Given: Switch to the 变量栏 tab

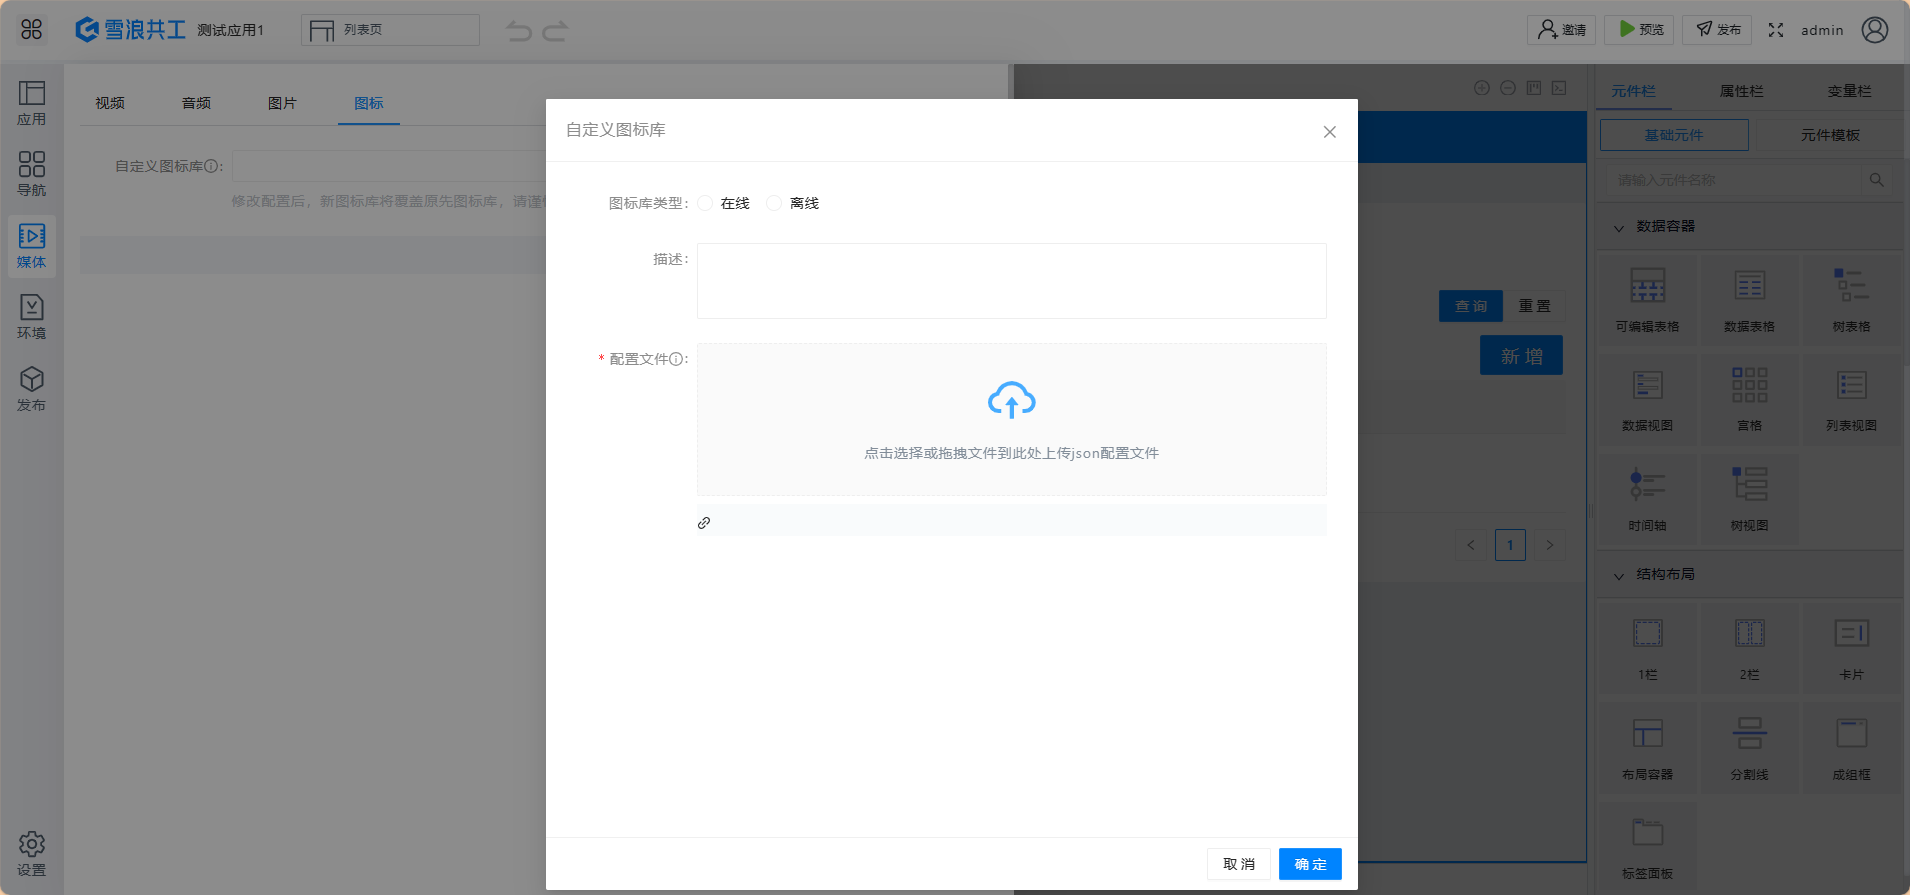Looking at the screenshot, I should tap(1849, 91).
